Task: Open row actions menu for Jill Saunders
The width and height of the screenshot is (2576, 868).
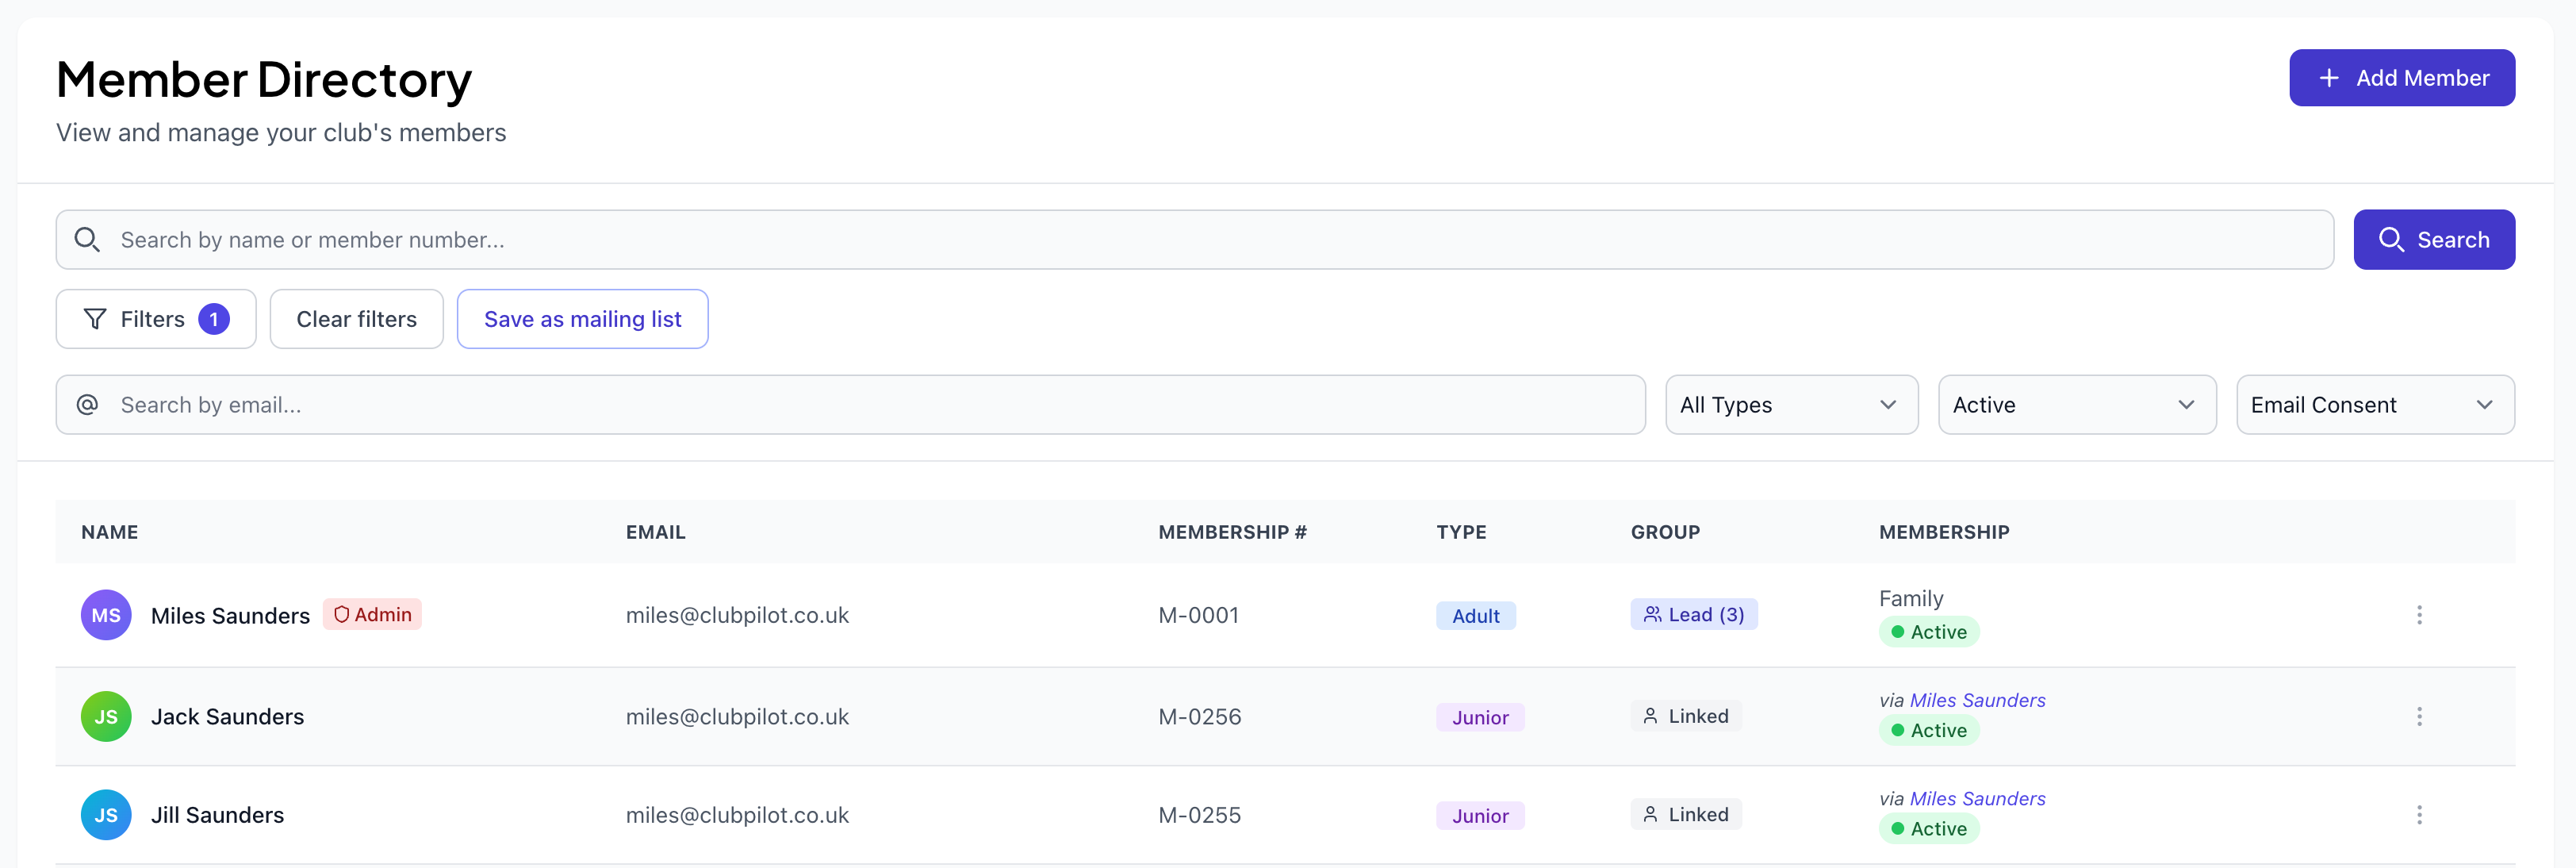Action: click(2418, 815)
